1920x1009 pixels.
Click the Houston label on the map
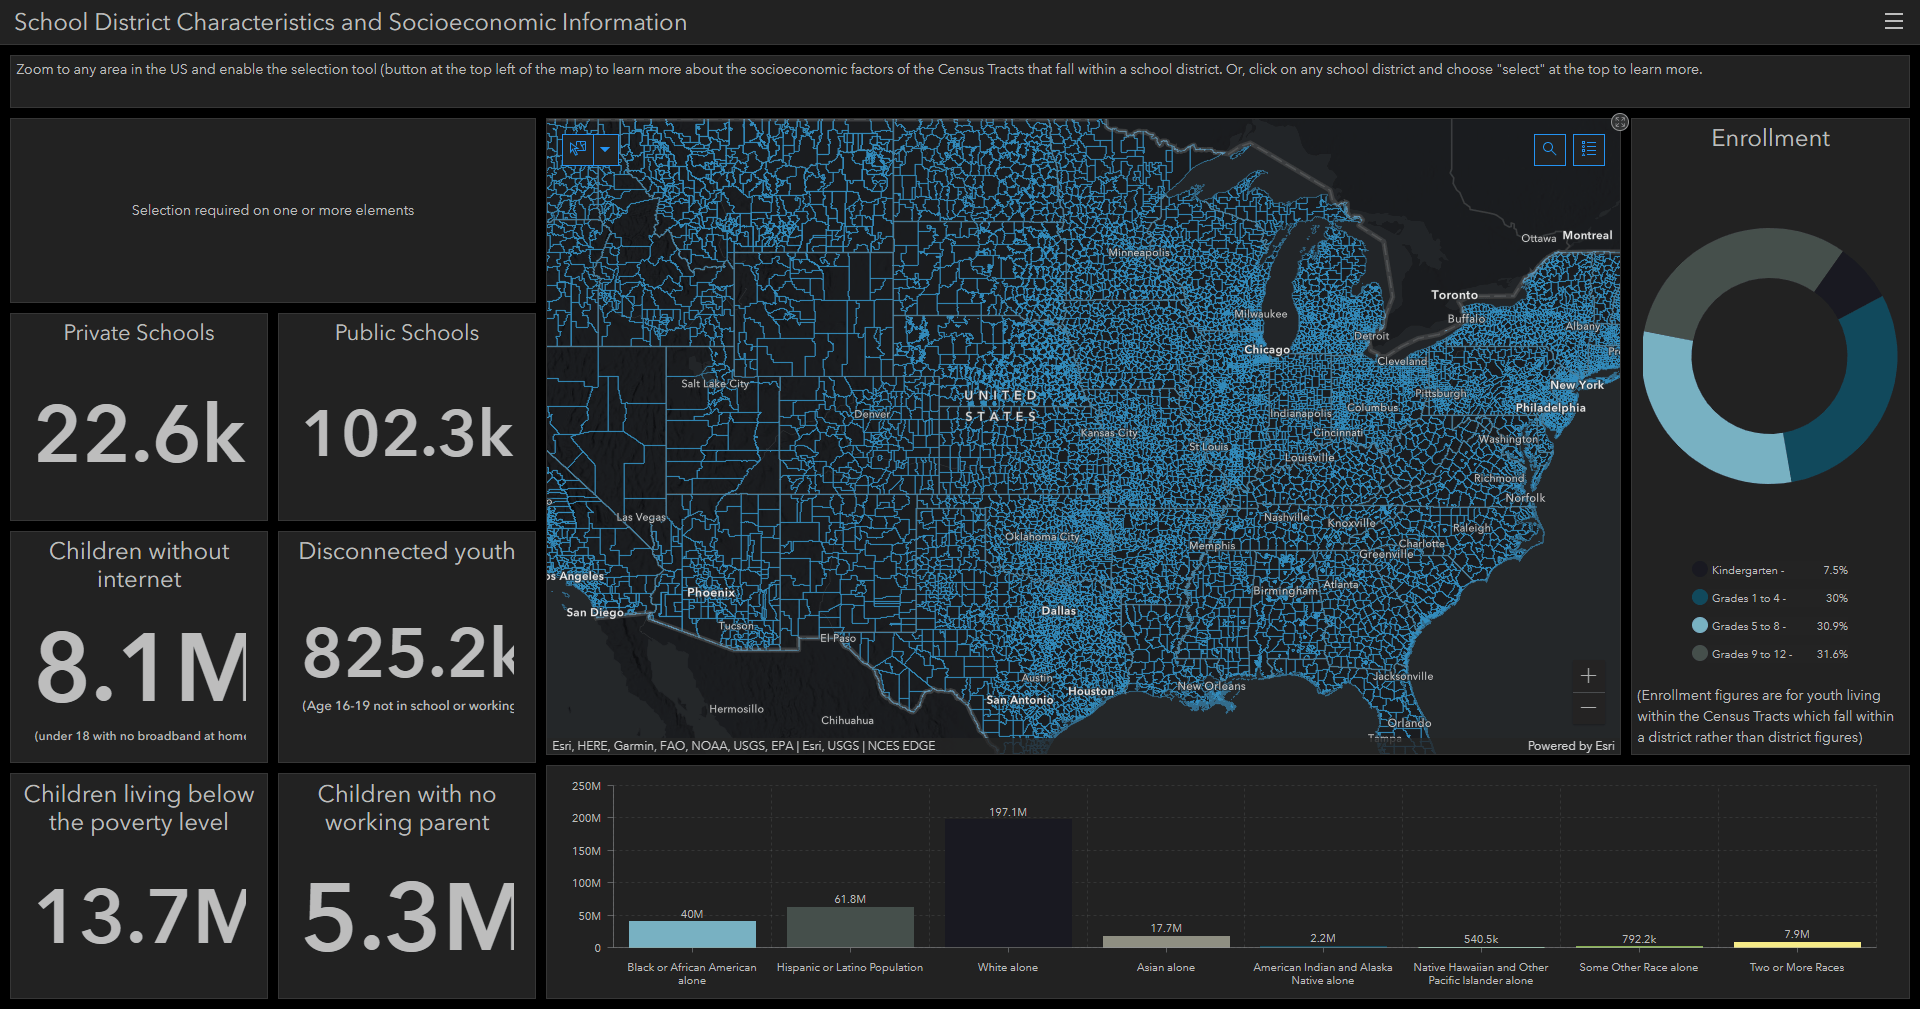1091,691
